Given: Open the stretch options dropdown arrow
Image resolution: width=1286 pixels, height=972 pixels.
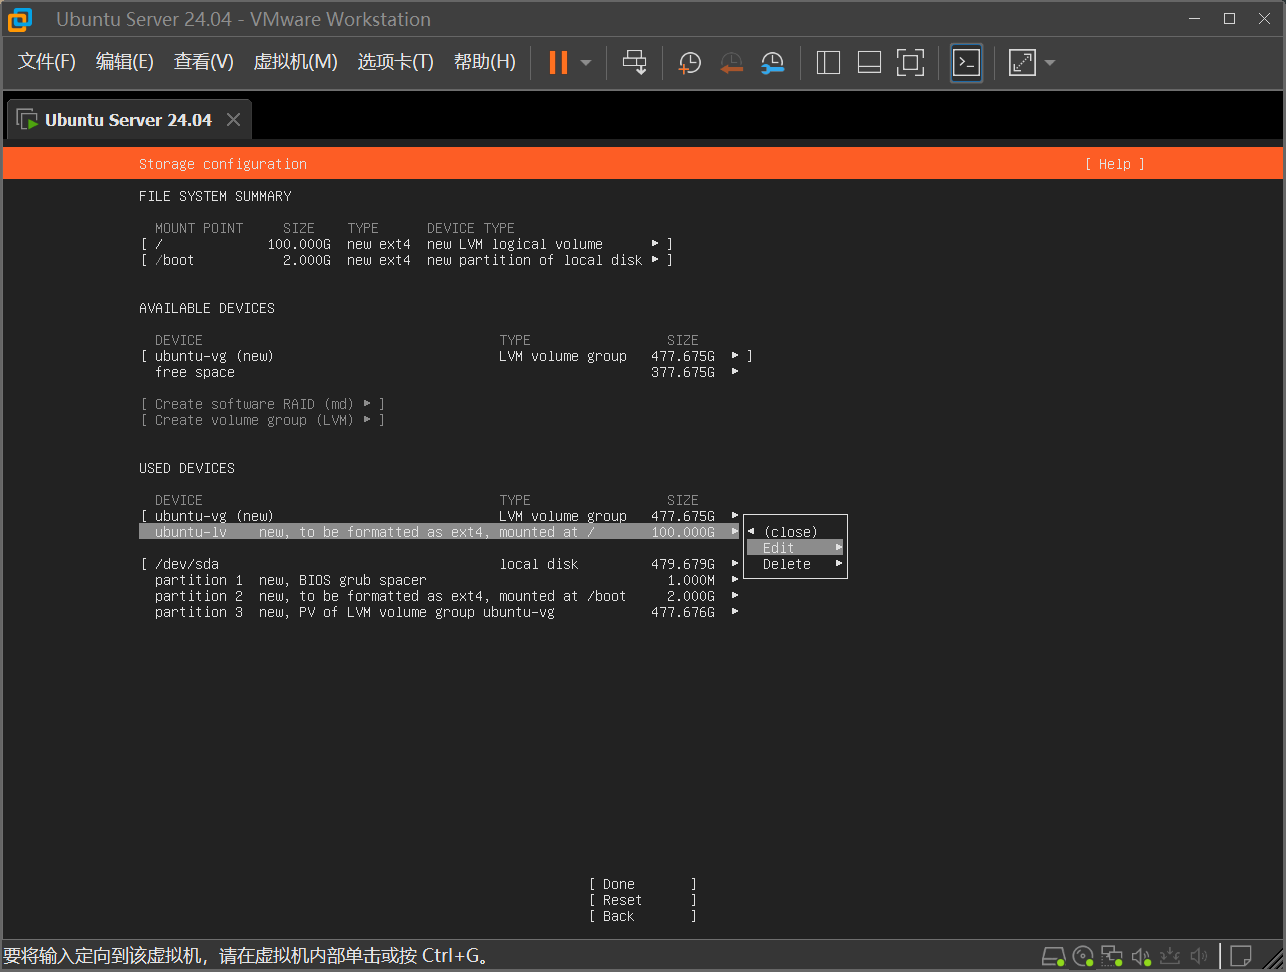Looking at the screenshot, I should click(x=1049, y=63).
